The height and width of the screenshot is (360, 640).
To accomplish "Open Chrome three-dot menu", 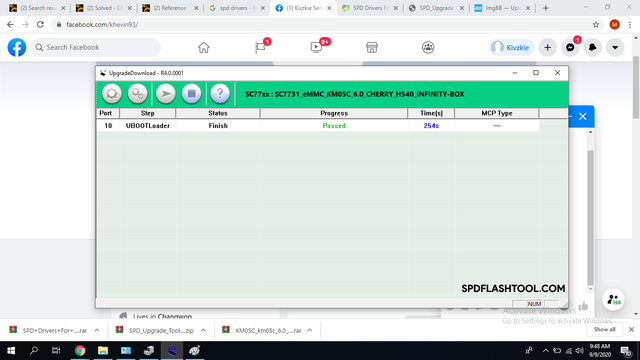I will point(630,24).
